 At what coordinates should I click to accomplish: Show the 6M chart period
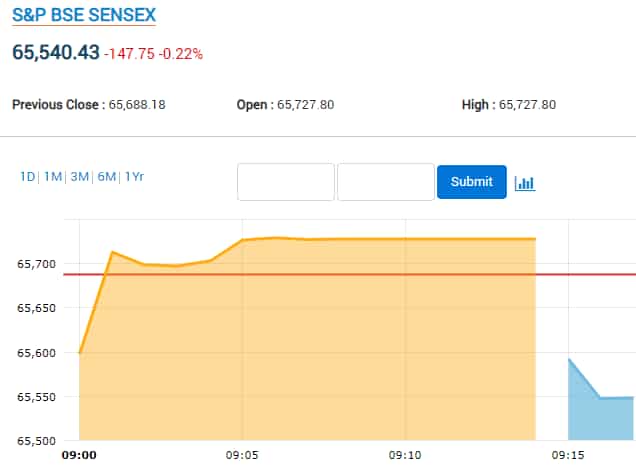[106, 177]
